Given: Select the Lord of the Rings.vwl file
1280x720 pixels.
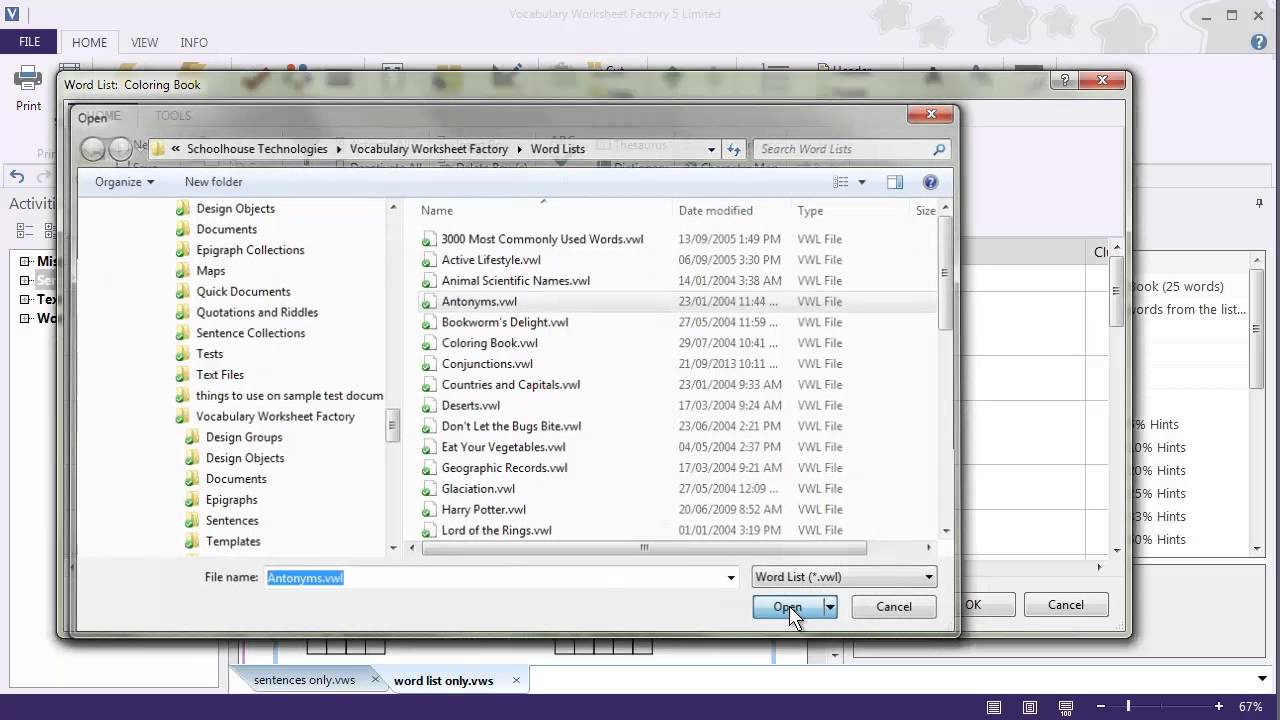Looking at the screenshot, I should pos(496,530).
